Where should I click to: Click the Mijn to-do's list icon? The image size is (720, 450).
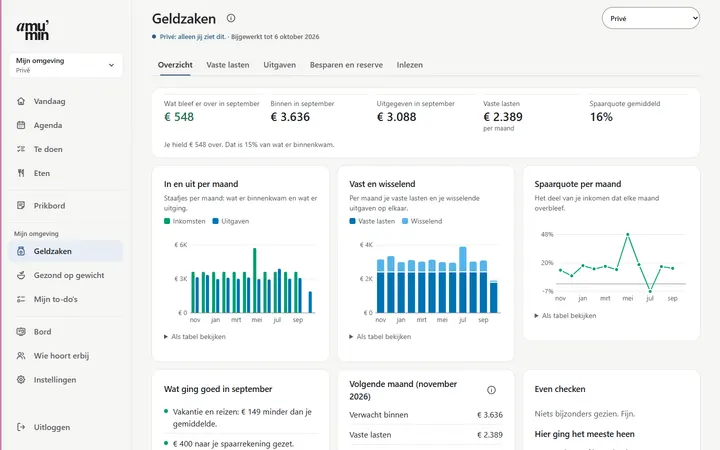click(21, 299)
